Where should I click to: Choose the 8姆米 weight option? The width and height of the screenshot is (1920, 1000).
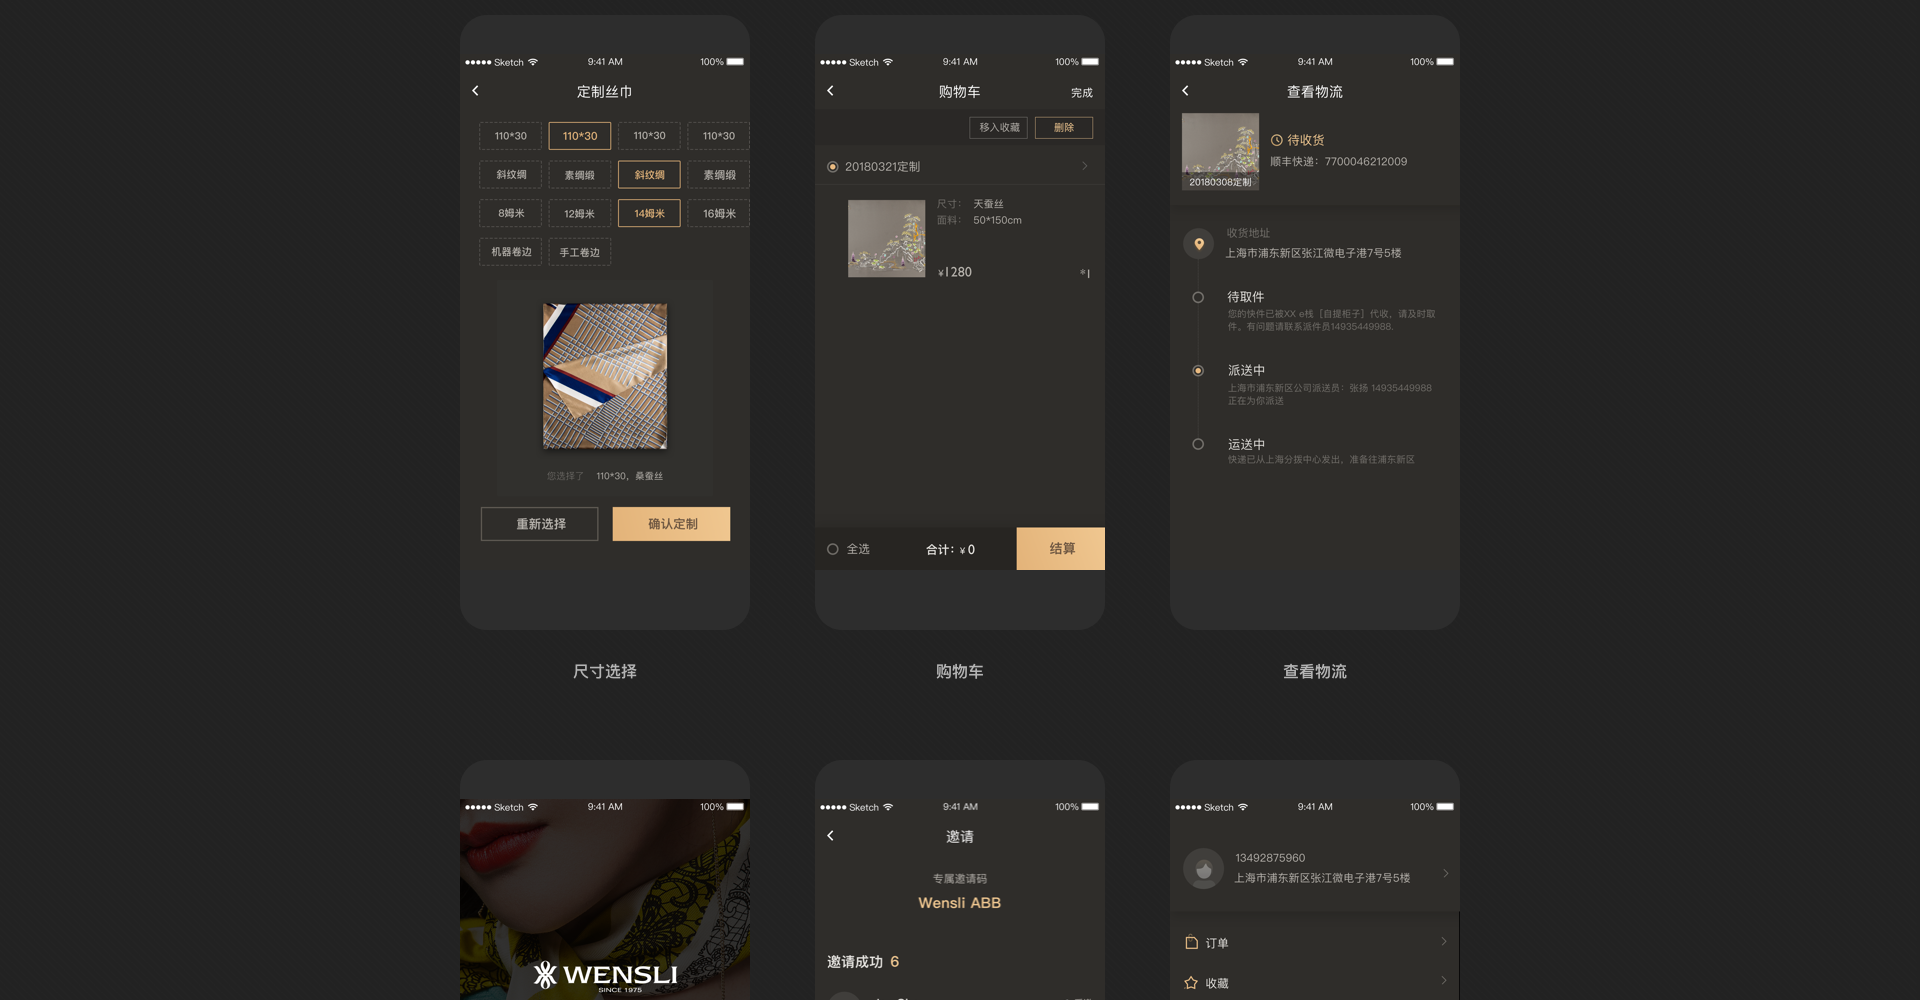[x=511, y=213]
